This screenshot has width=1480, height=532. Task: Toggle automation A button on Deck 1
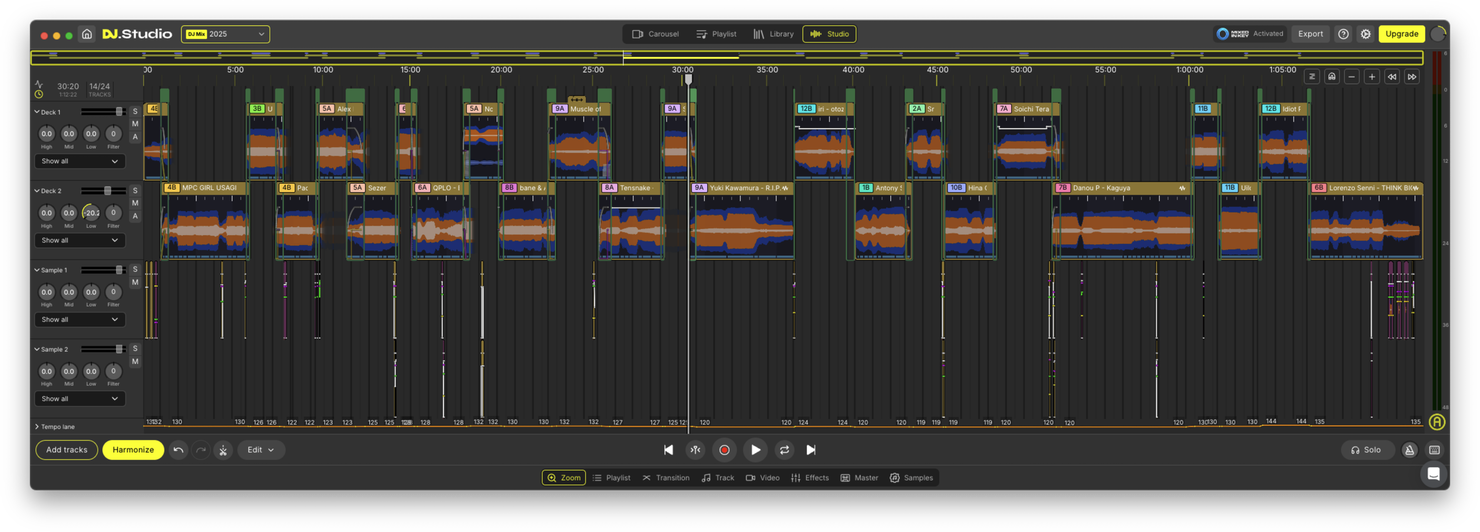coord(135,137)
